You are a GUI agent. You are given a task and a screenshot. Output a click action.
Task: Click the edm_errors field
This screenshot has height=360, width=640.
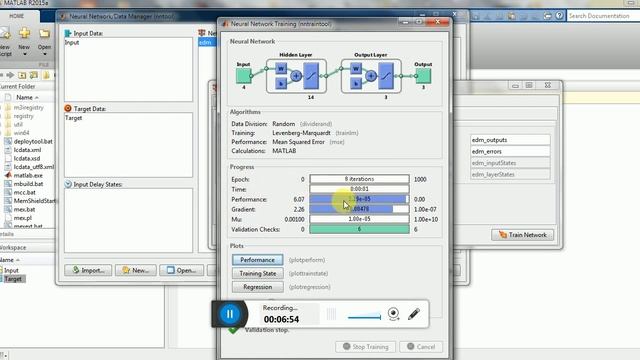[x=510, y=151]
